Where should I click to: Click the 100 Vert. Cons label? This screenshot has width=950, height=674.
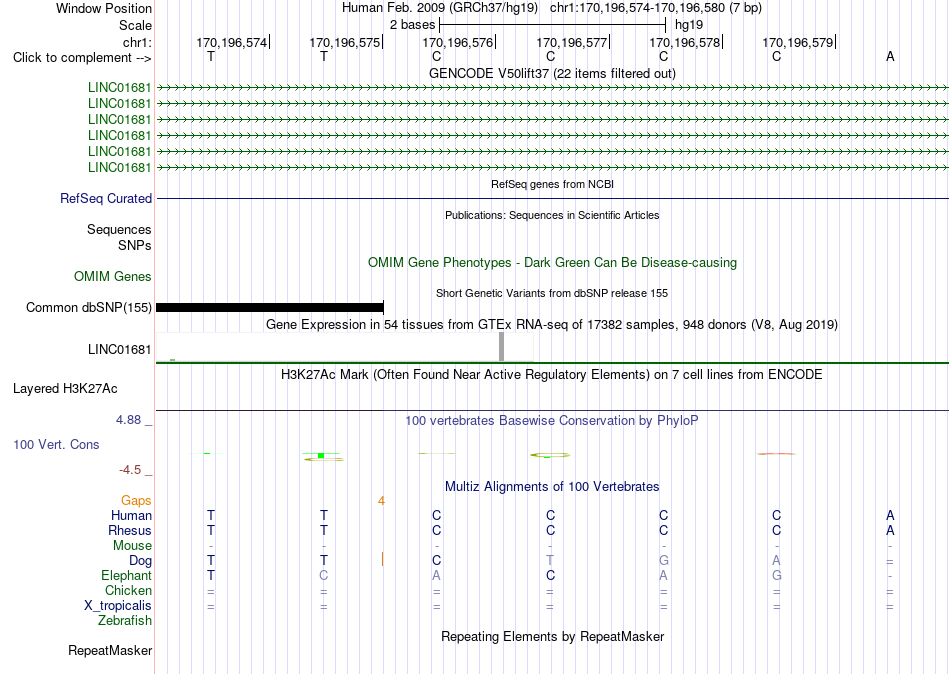click(56, 444)
